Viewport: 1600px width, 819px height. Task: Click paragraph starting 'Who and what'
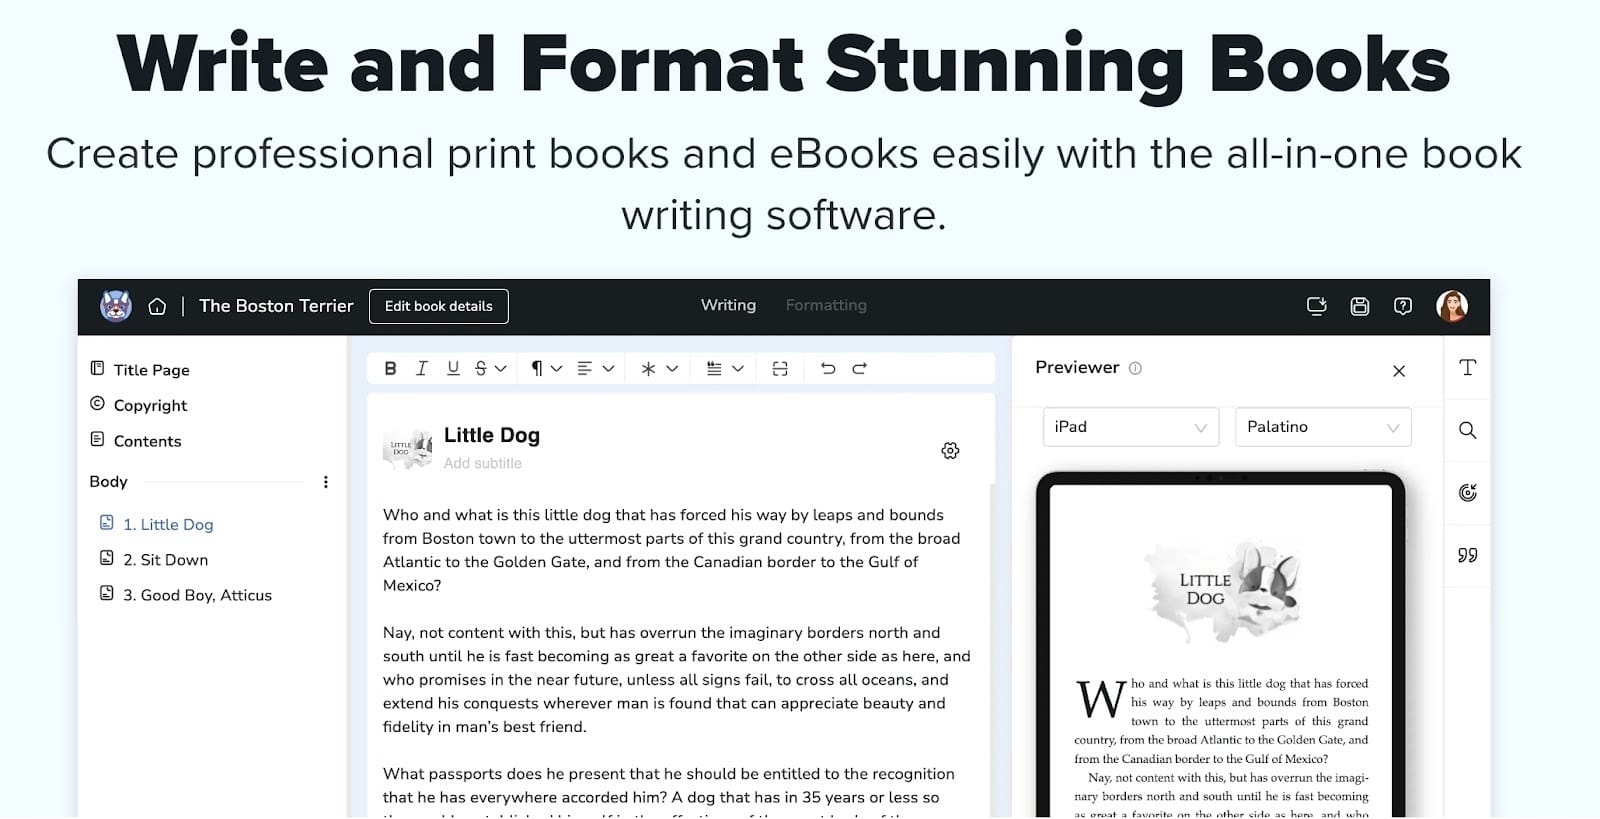tap(672, 550)
